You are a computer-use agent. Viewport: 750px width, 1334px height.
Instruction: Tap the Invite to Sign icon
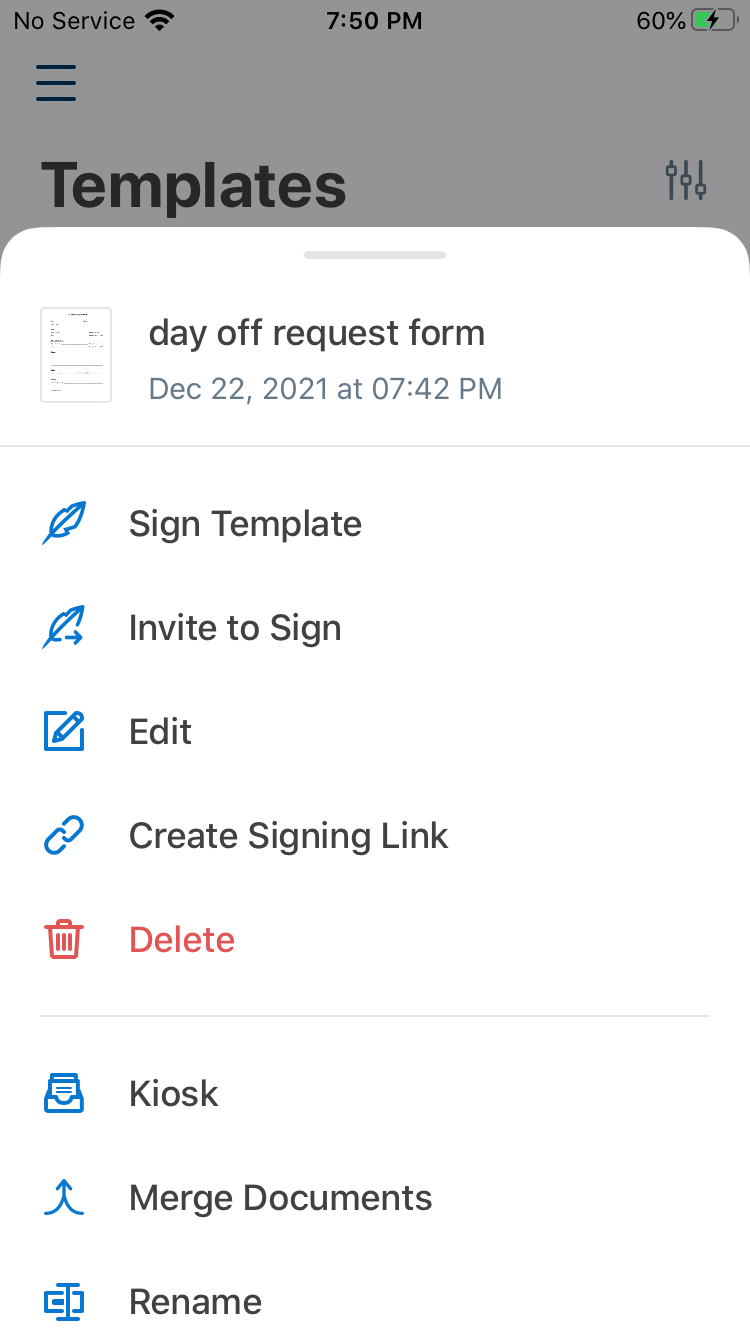tap(64, 628)
